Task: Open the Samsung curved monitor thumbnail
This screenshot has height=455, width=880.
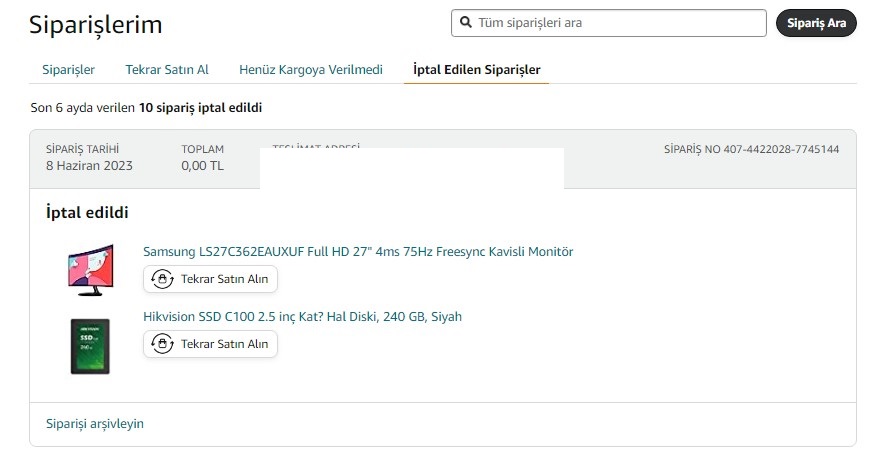Action: pyautogui.click(x=90, y=270)
